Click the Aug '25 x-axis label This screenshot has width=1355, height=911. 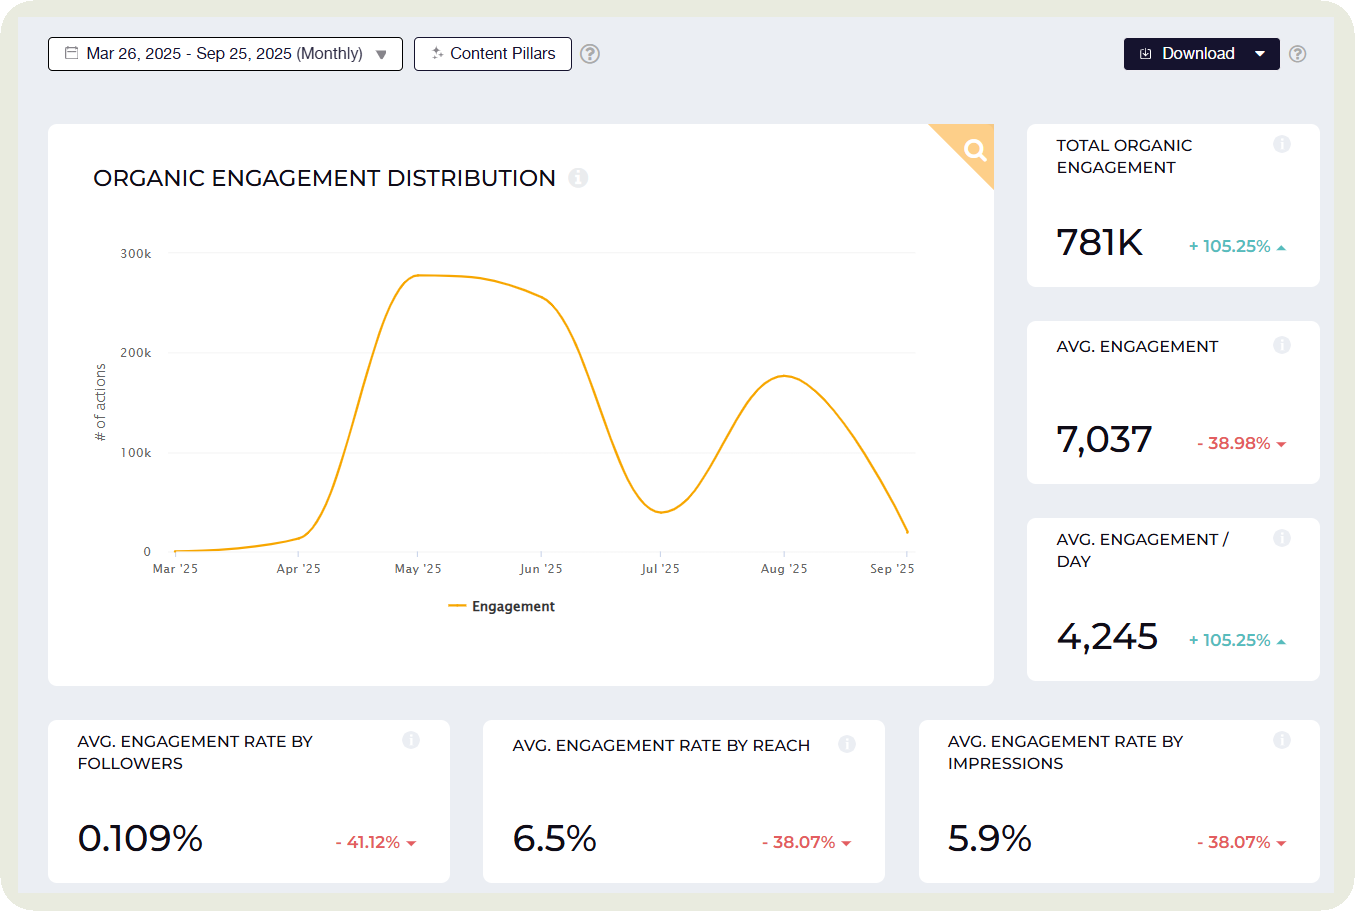pos(783,569)
